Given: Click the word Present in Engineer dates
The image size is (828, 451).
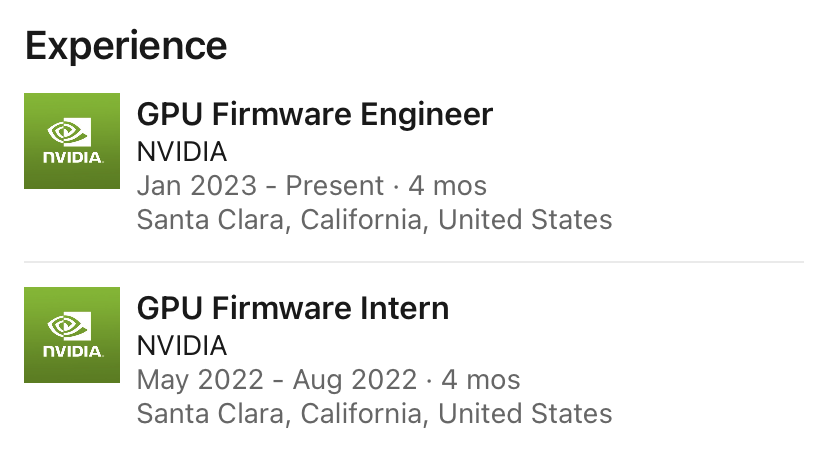Looking at the screenshot, I should click(334, 186).
